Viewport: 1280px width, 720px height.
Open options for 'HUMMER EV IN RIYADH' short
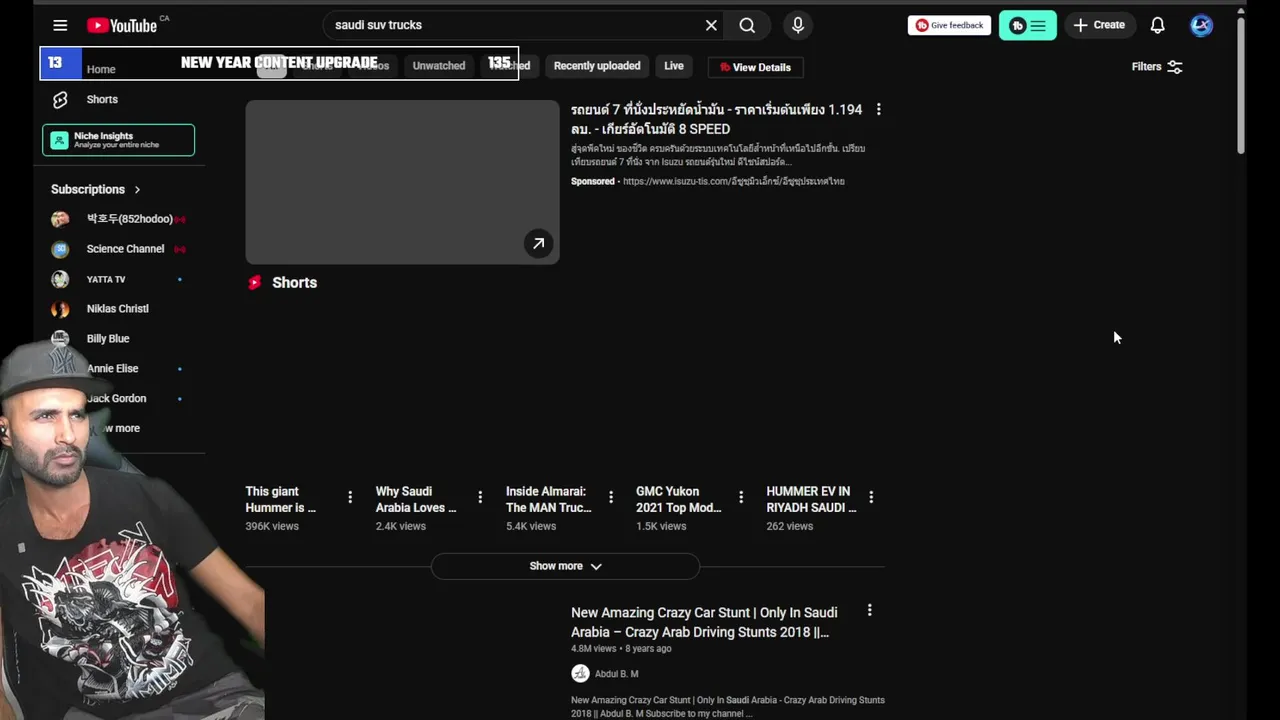(x=871, y=497)
